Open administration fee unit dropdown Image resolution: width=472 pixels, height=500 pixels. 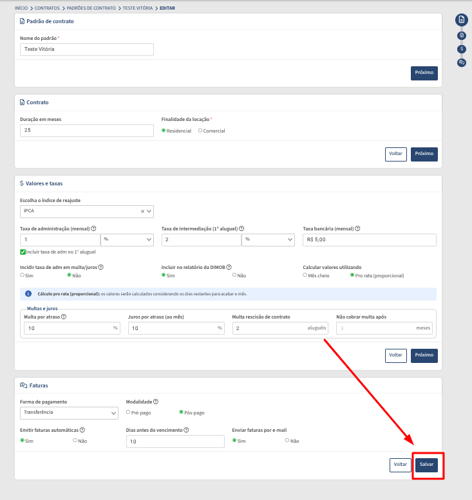point(127,240)
